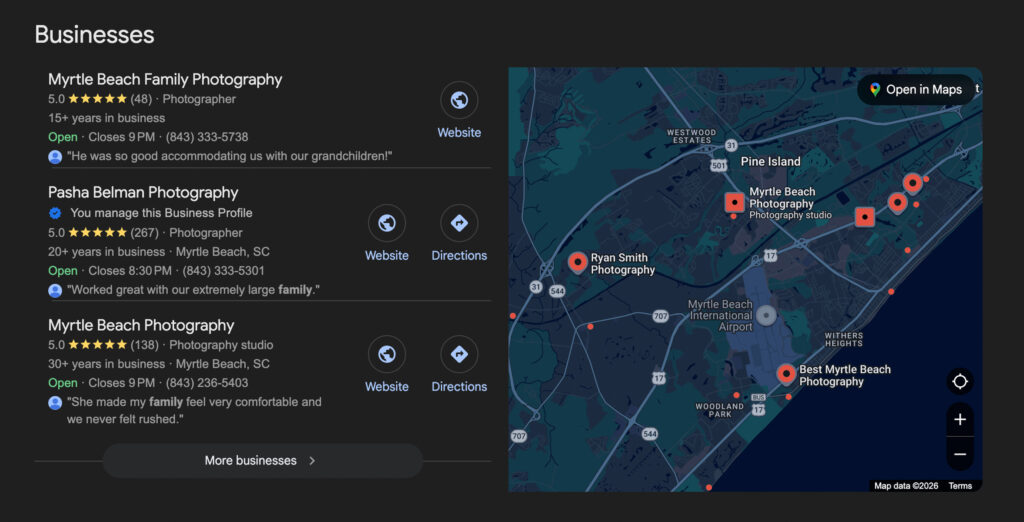Click the Myrtle Beach Photography studio map marker
The height and width of the screenshot is (522, 1024).
click(735, 202)
